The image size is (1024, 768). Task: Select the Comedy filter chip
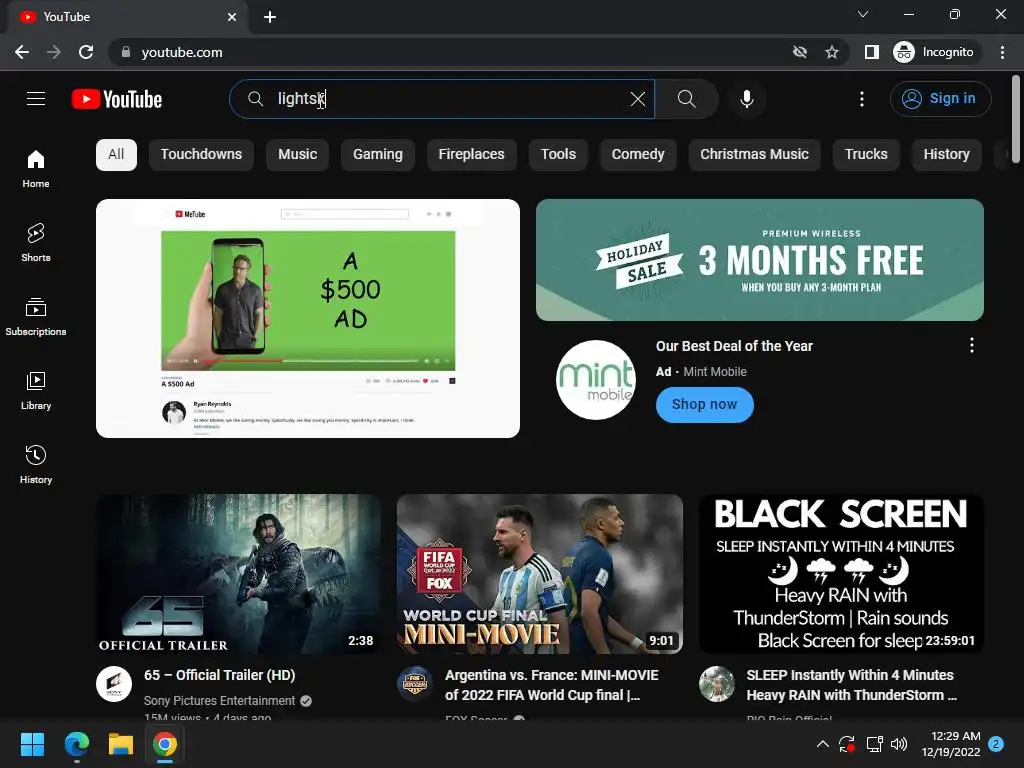tap(638, 155)
